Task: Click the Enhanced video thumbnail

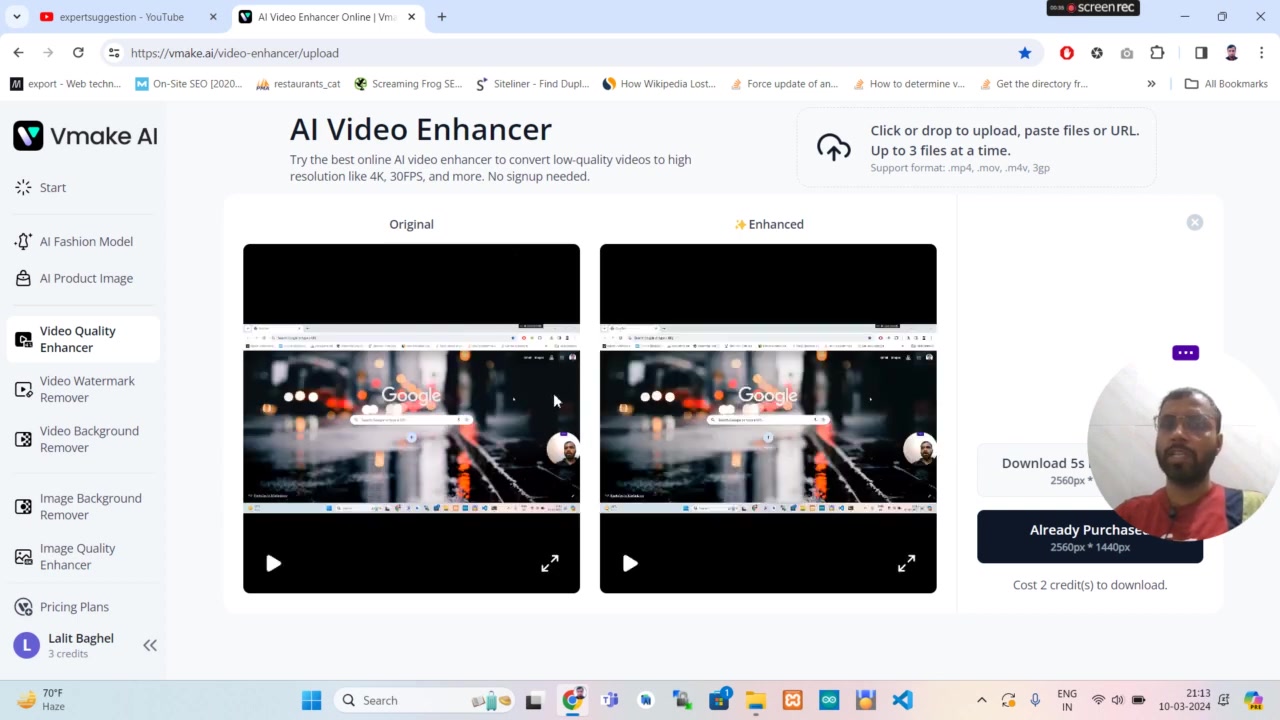Action: [768, 418]
